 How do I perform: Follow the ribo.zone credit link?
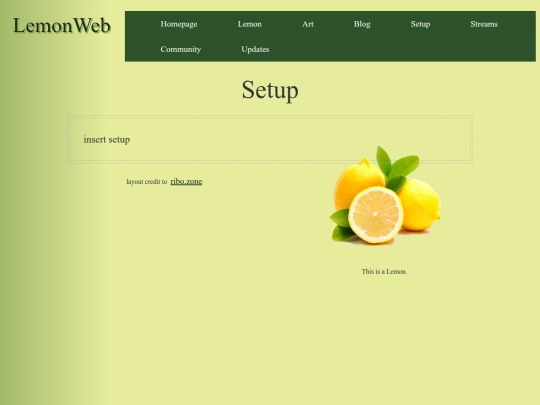186,181
